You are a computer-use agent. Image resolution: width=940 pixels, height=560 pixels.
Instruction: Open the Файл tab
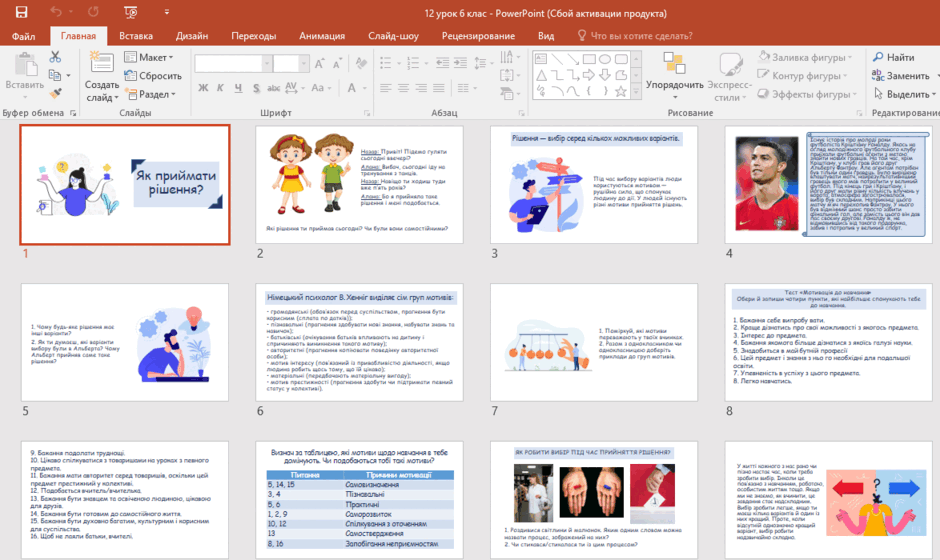23,36
